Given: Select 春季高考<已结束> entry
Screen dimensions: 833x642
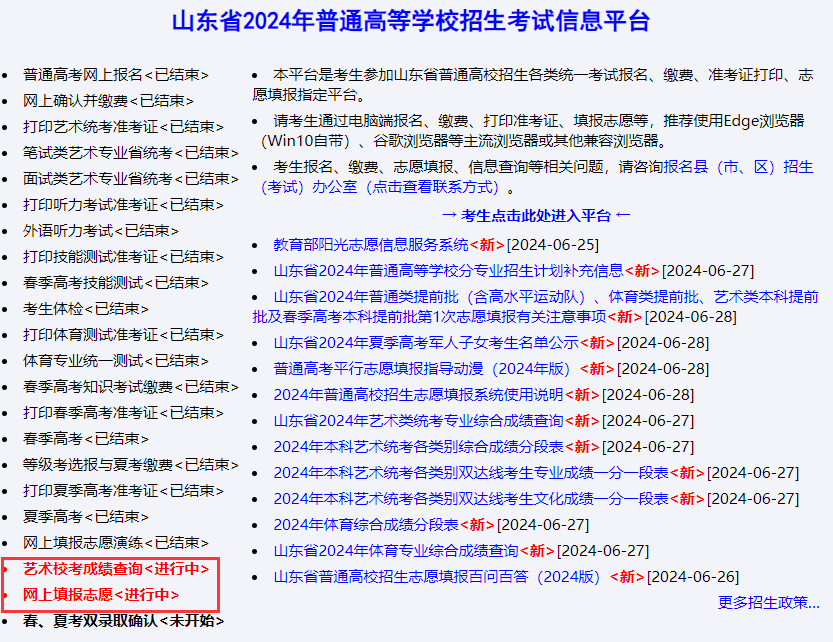Looking at the screenshot, I should click(x=86, y=440).
